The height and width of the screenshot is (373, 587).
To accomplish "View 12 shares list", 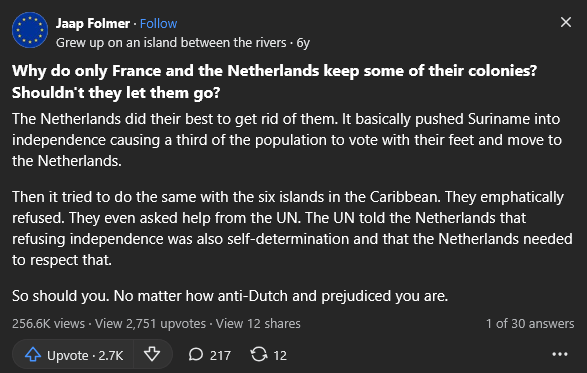I will 258,324.
